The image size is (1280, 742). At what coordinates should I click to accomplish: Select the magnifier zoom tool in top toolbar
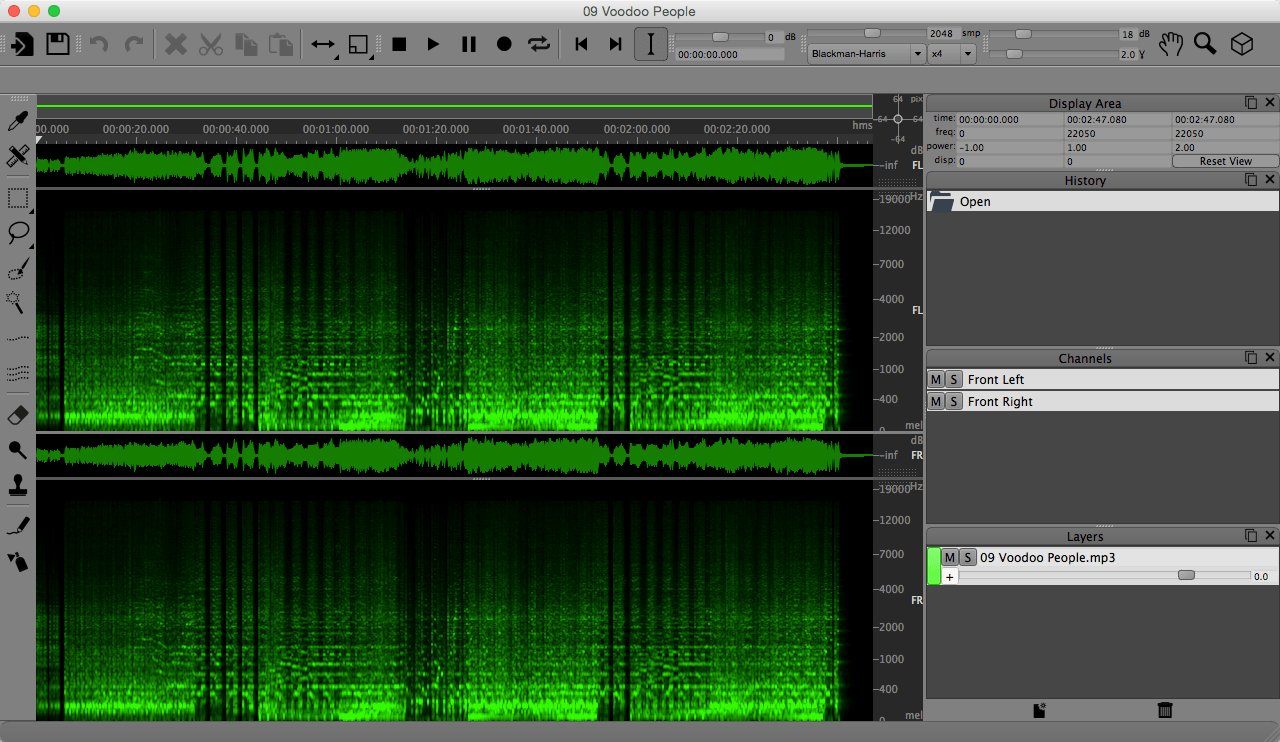[x=1205, y=44]
